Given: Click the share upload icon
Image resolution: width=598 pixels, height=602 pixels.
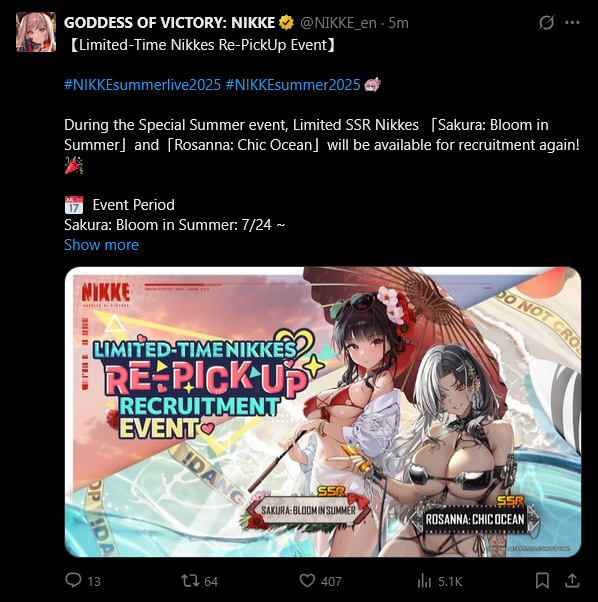Looking at the screenshot, I should click(x=572, y=580).
